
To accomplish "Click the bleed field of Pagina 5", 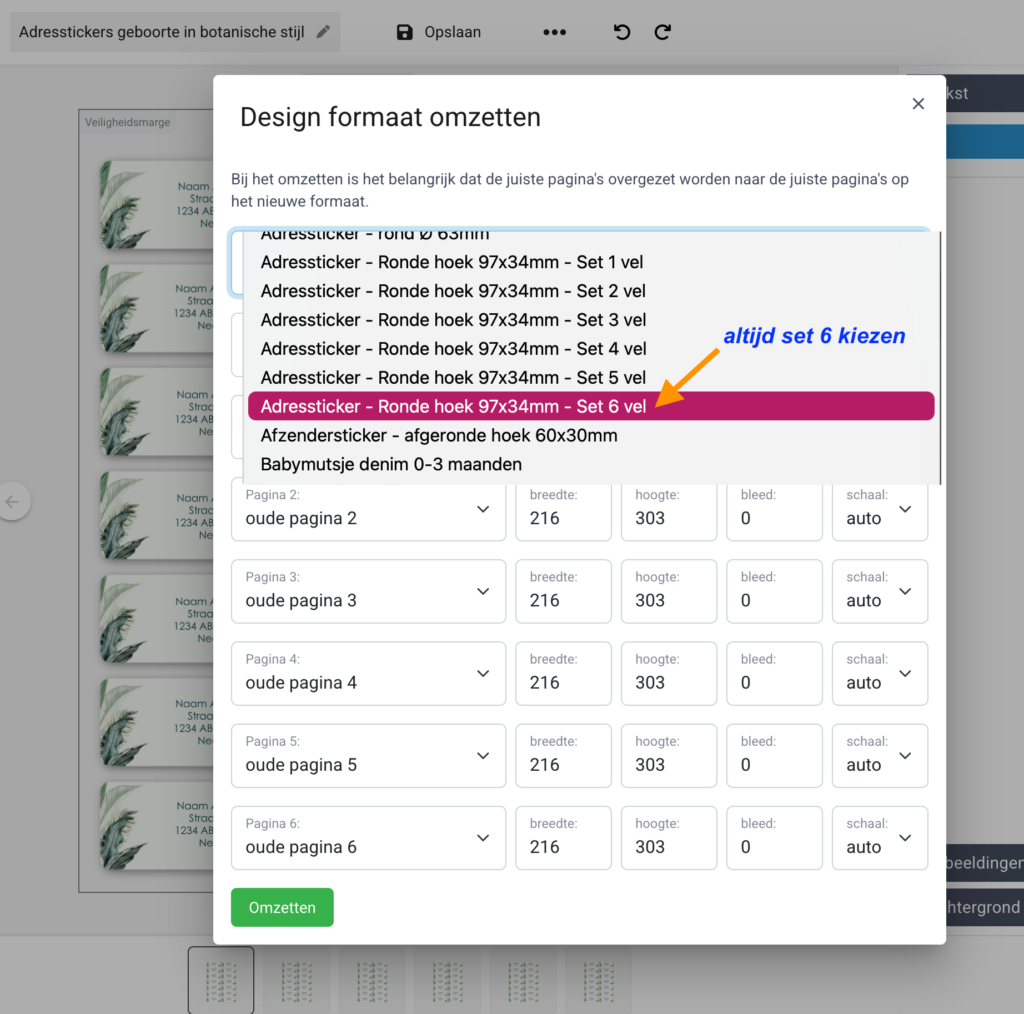I will (773, 756).
